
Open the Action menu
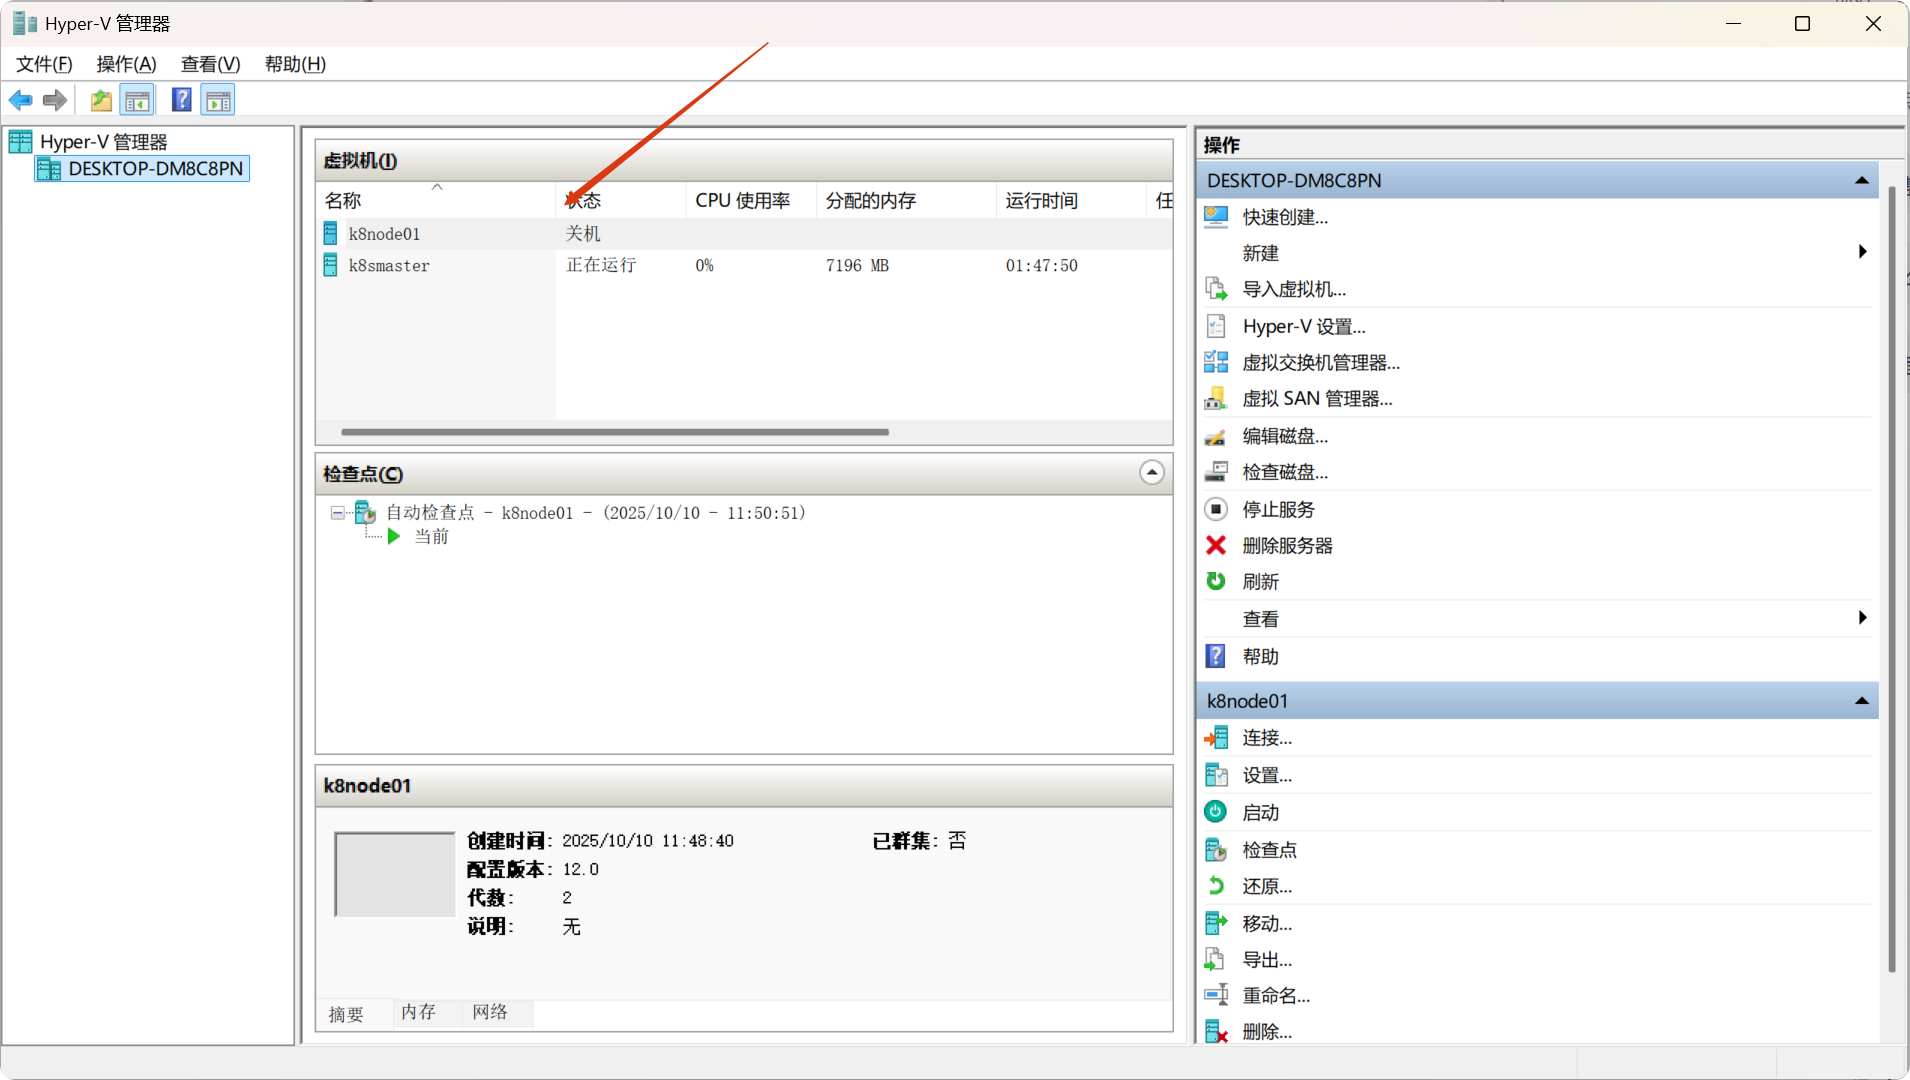click(x=126, y=64)
